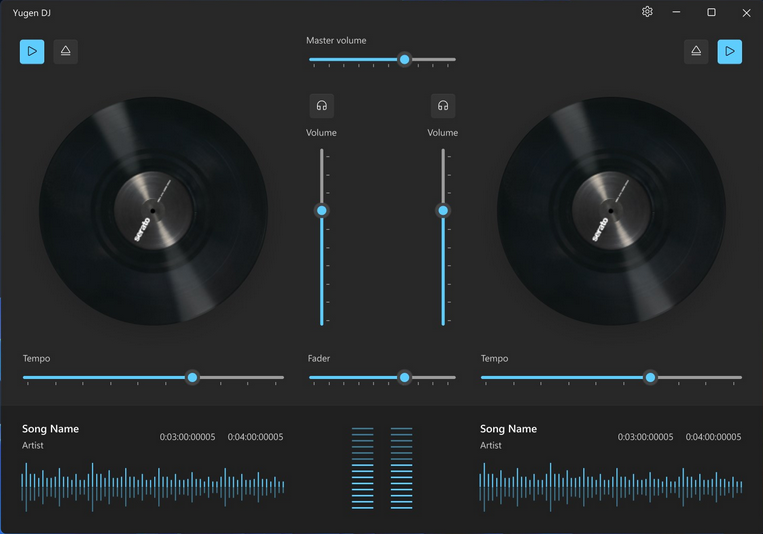
Task: Click right deck total time 0:04:00:00005
Action: 713,437
